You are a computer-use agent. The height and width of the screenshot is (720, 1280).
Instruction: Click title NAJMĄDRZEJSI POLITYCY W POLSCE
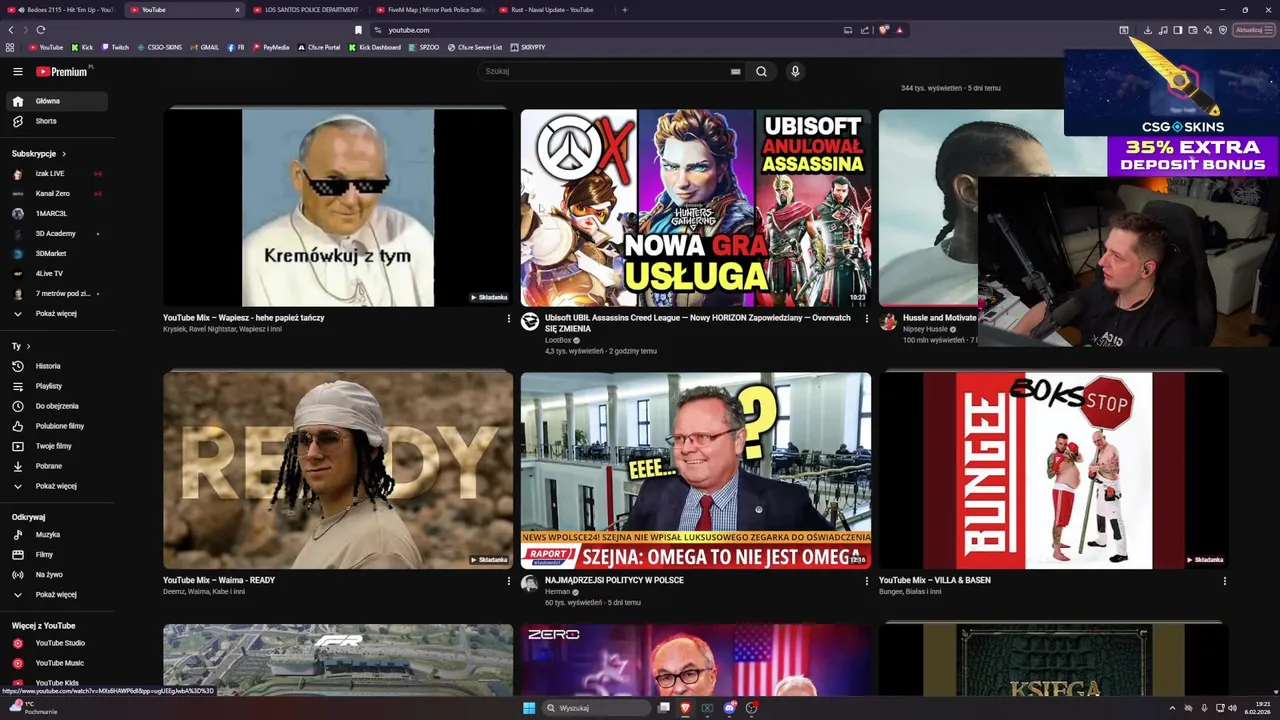[x=614, y=580]
